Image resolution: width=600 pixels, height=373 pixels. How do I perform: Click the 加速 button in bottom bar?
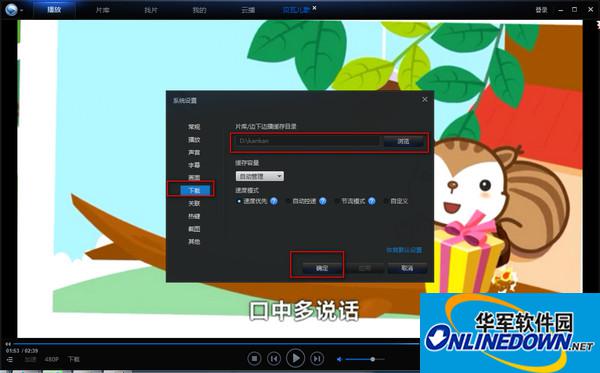click(31, 360)
